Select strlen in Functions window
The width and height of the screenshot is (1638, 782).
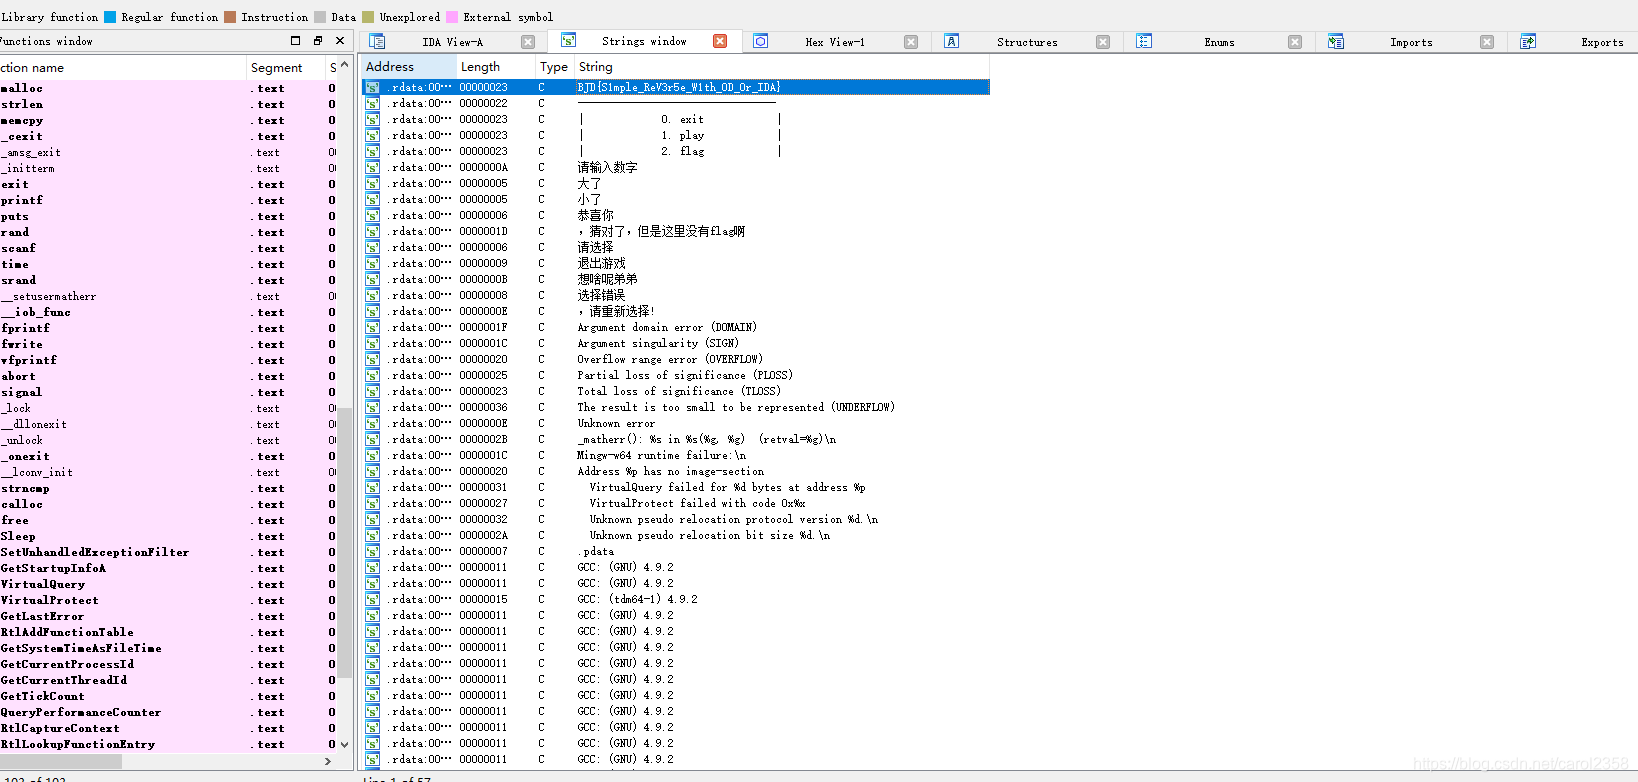[168, 104]
